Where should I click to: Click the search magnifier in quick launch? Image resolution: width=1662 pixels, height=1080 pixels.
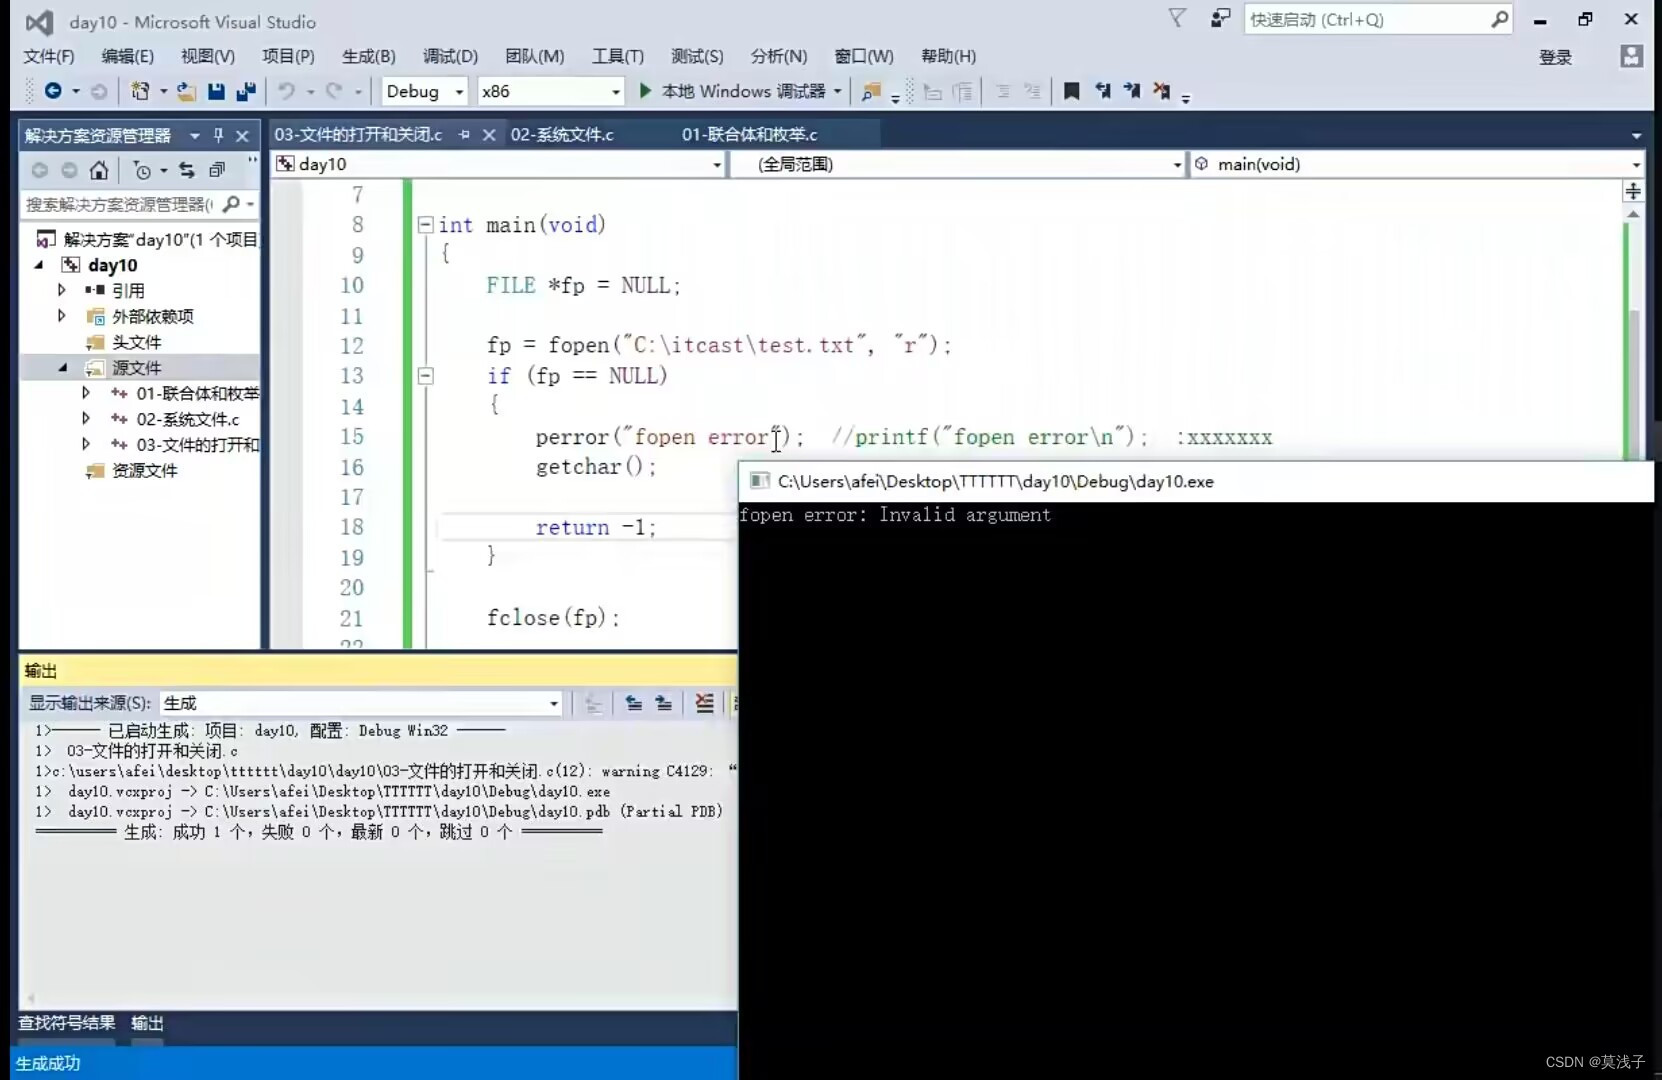[x=1499, y=19]
